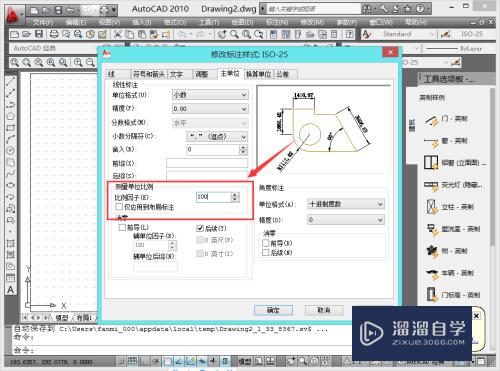Select the Multiline Text A tool
Image resolution: width=500 pixels, height=371 pixels.
pyautogui.click(x=11, y=290)
